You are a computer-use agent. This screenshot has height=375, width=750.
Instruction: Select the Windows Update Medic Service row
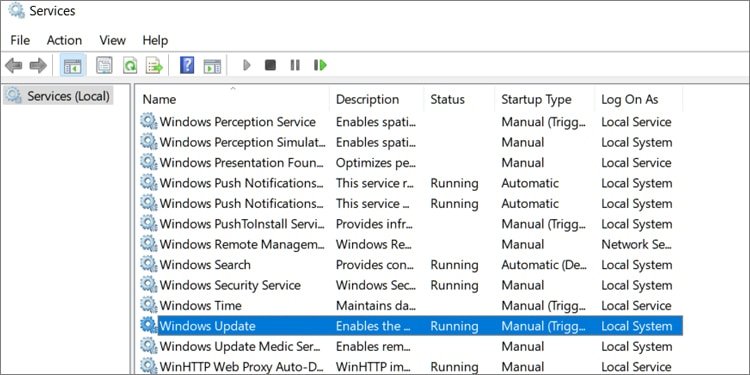click(411, 346)
